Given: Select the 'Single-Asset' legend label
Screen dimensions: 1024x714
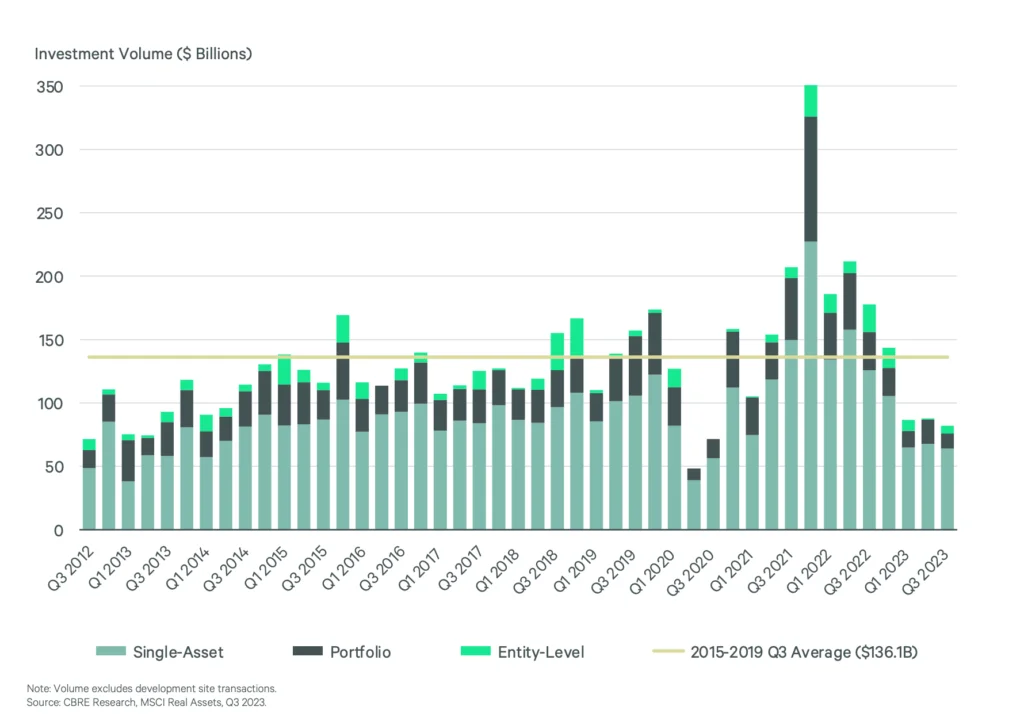Looking at the screenshot, I should (178, 652).
